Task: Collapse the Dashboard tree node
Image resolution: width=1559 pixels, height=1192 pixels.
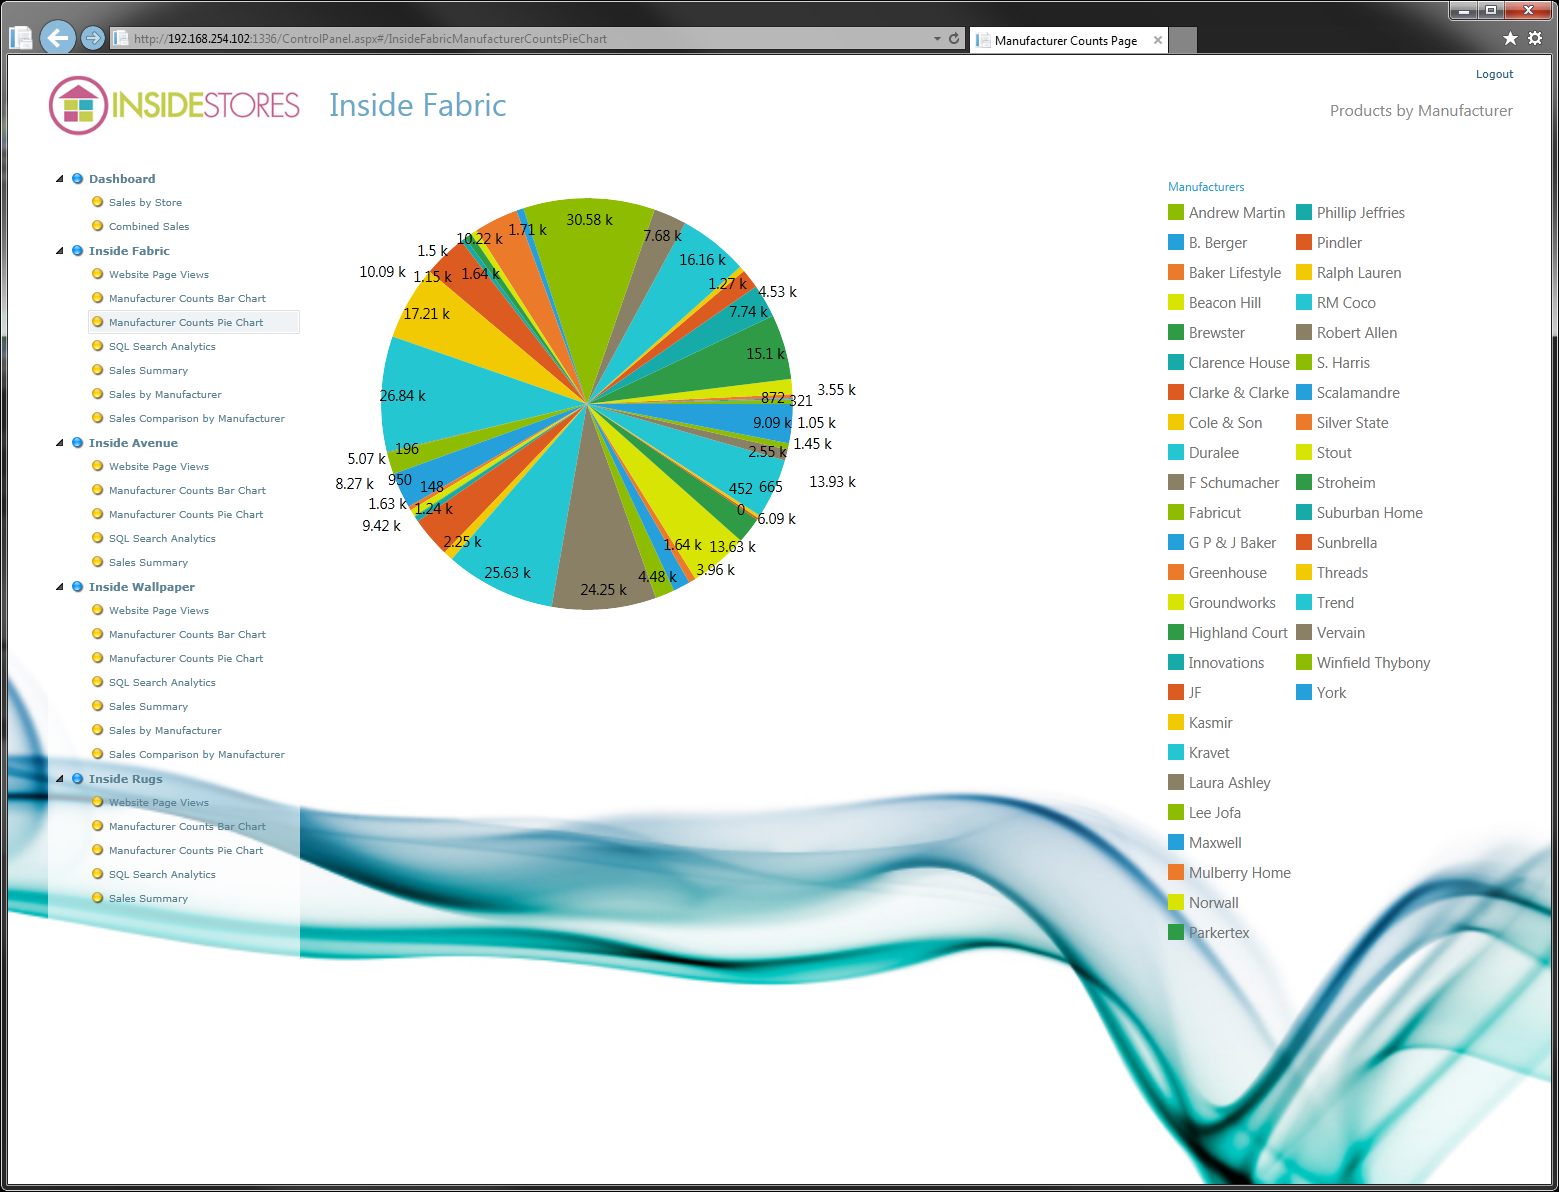Action: click(x=60, y=179)
